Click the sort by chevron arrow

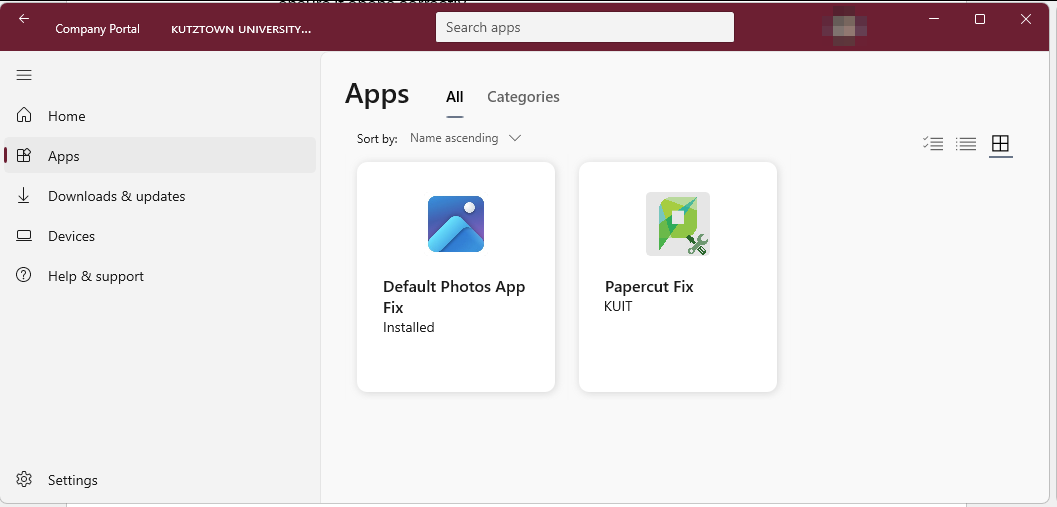pos(515,138)
